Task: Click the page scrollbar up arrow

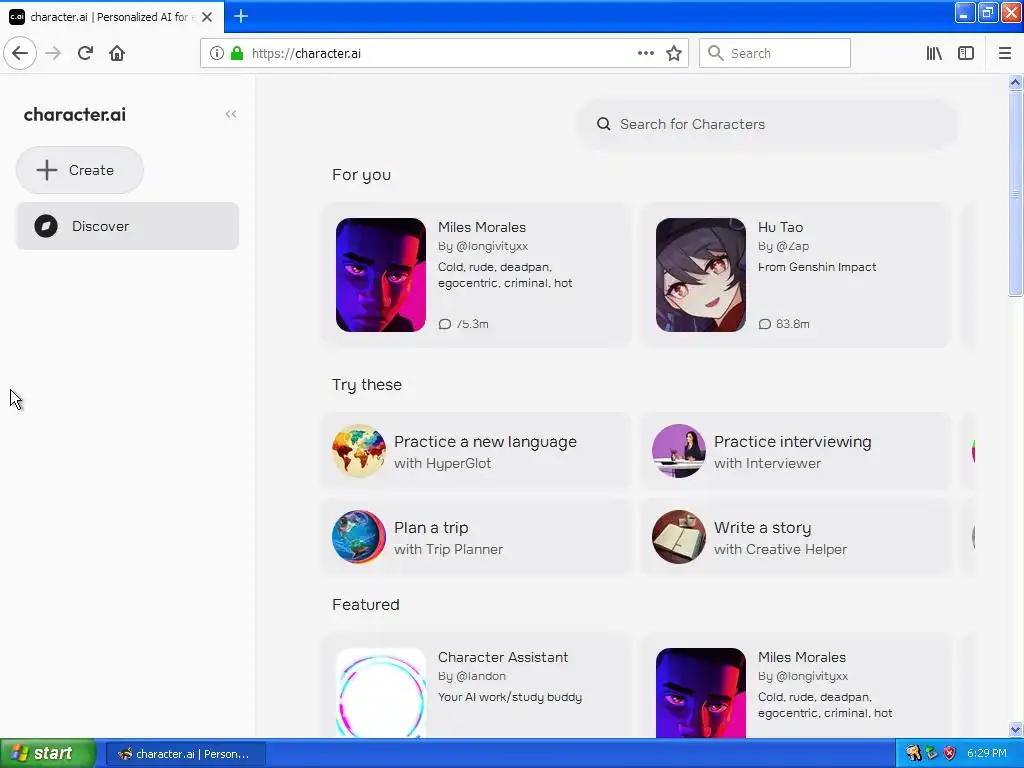Action: coord(1015,82)
